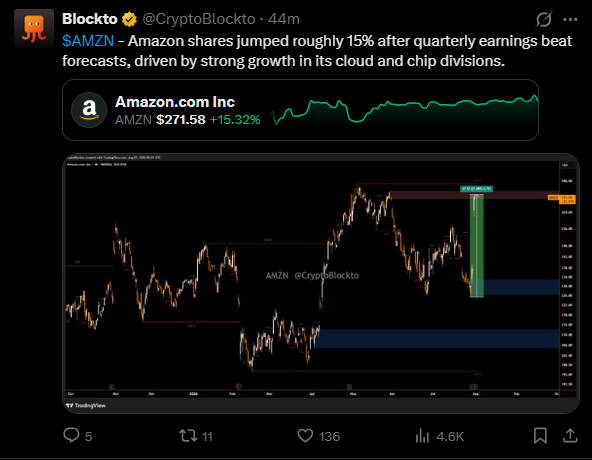
Task: Click the green AMZN sparkline chart
Action: [x=405, y=110]
